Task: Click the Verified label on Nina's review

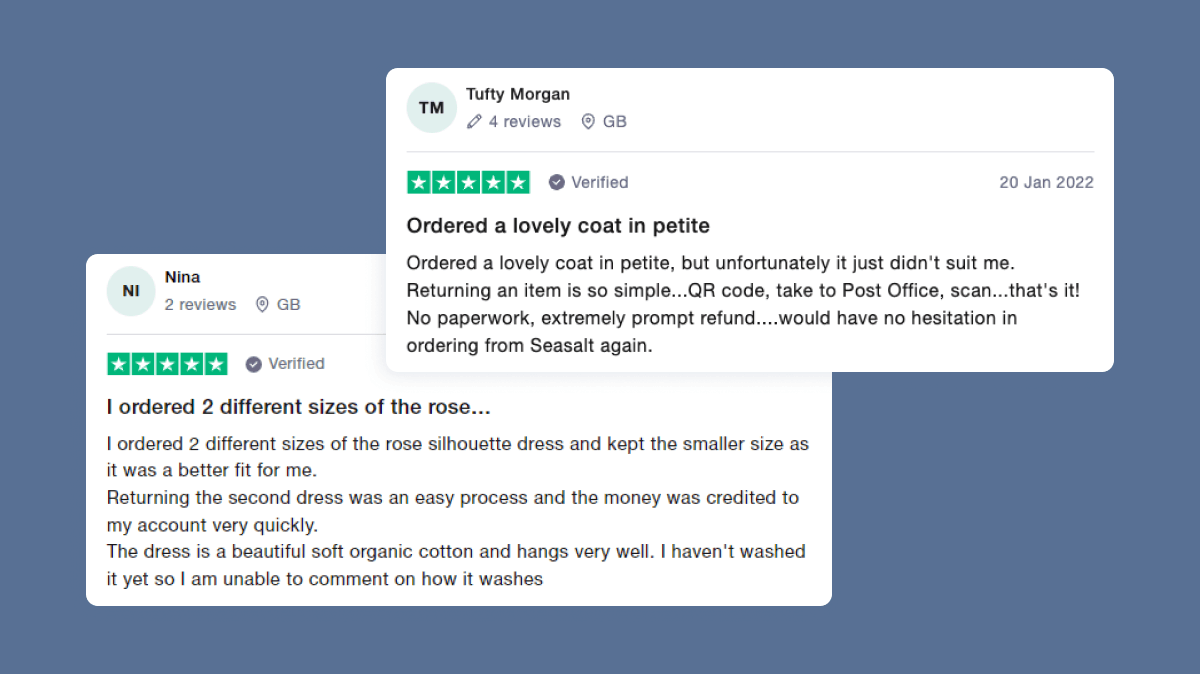Action: pos(296,364)
